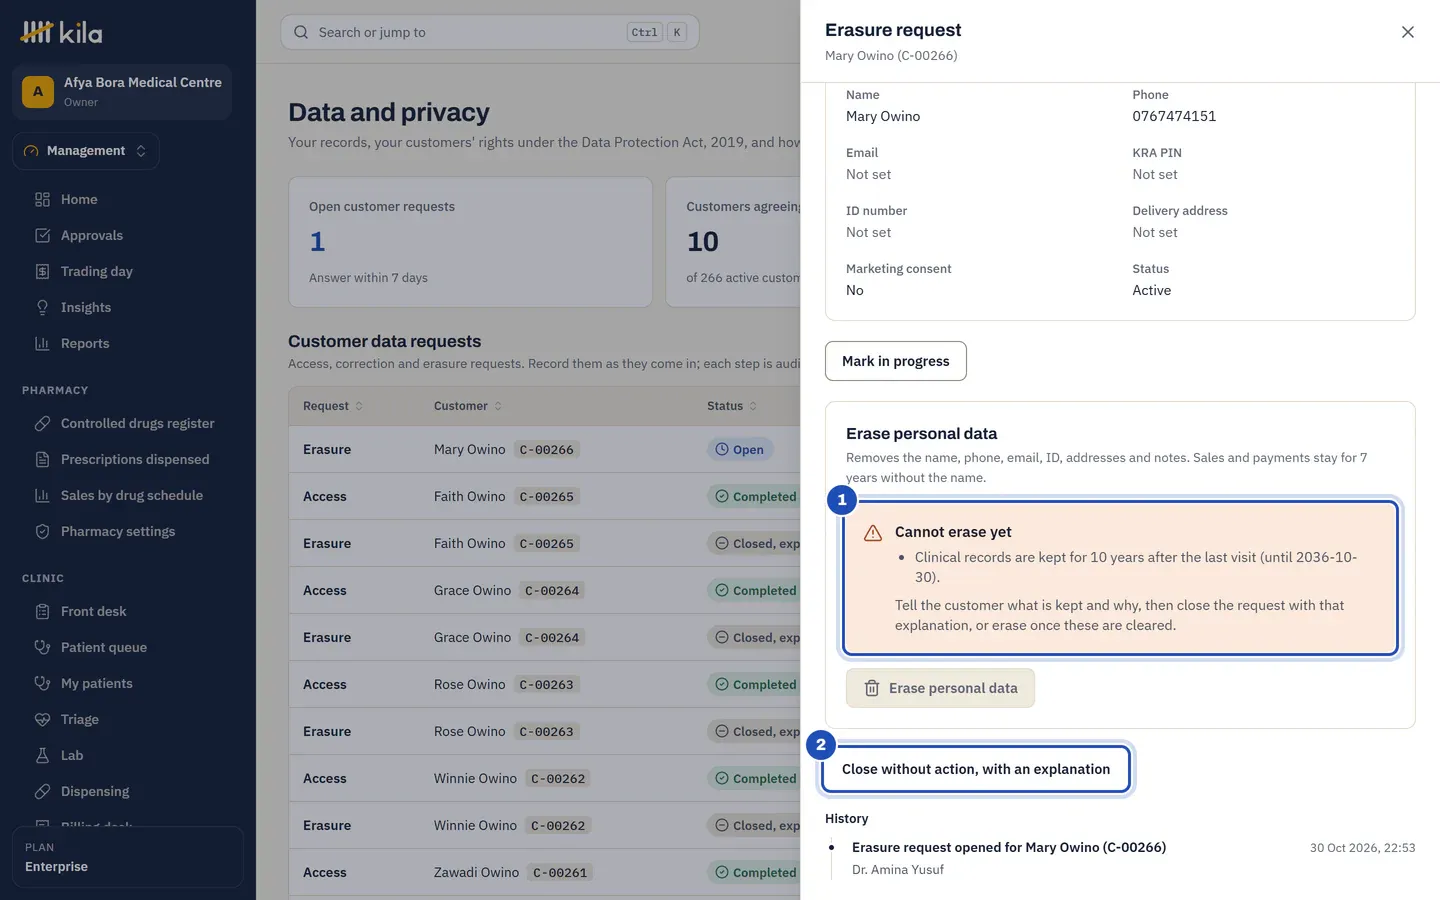Click phone number 0767474151
This screenshot has height=900, width=1440.
pos(1174,116)
